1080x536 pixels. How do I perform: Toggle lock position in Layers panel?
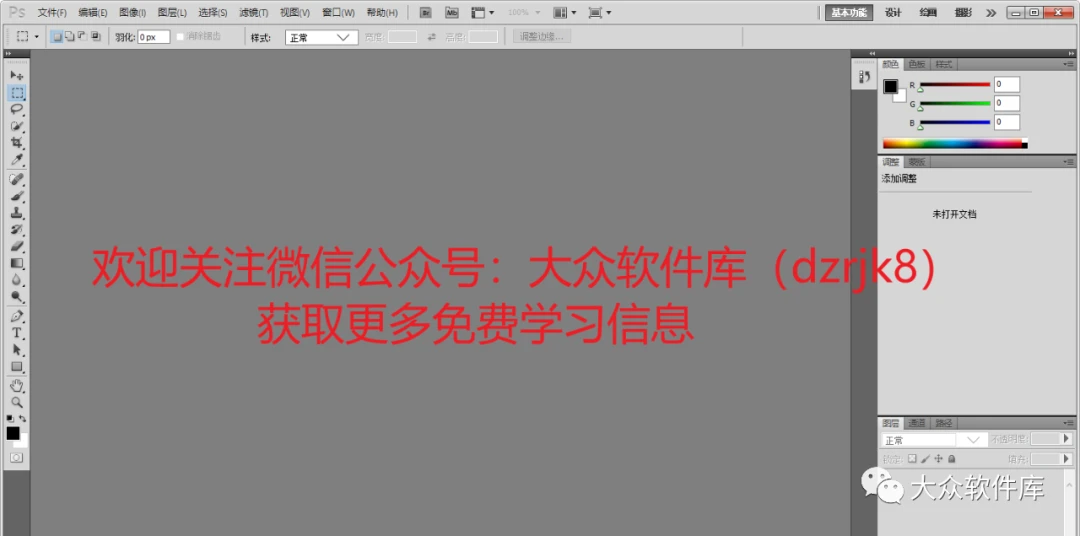pyautogui.click(x=938, y=459)
